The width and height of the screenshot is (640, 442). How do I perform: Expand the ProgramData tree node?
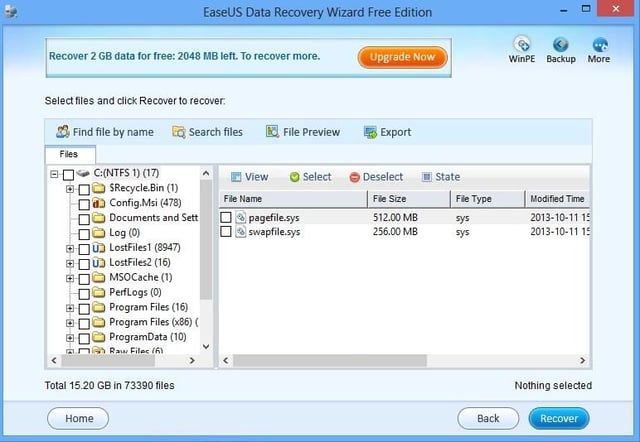click(x=70, y=338)
